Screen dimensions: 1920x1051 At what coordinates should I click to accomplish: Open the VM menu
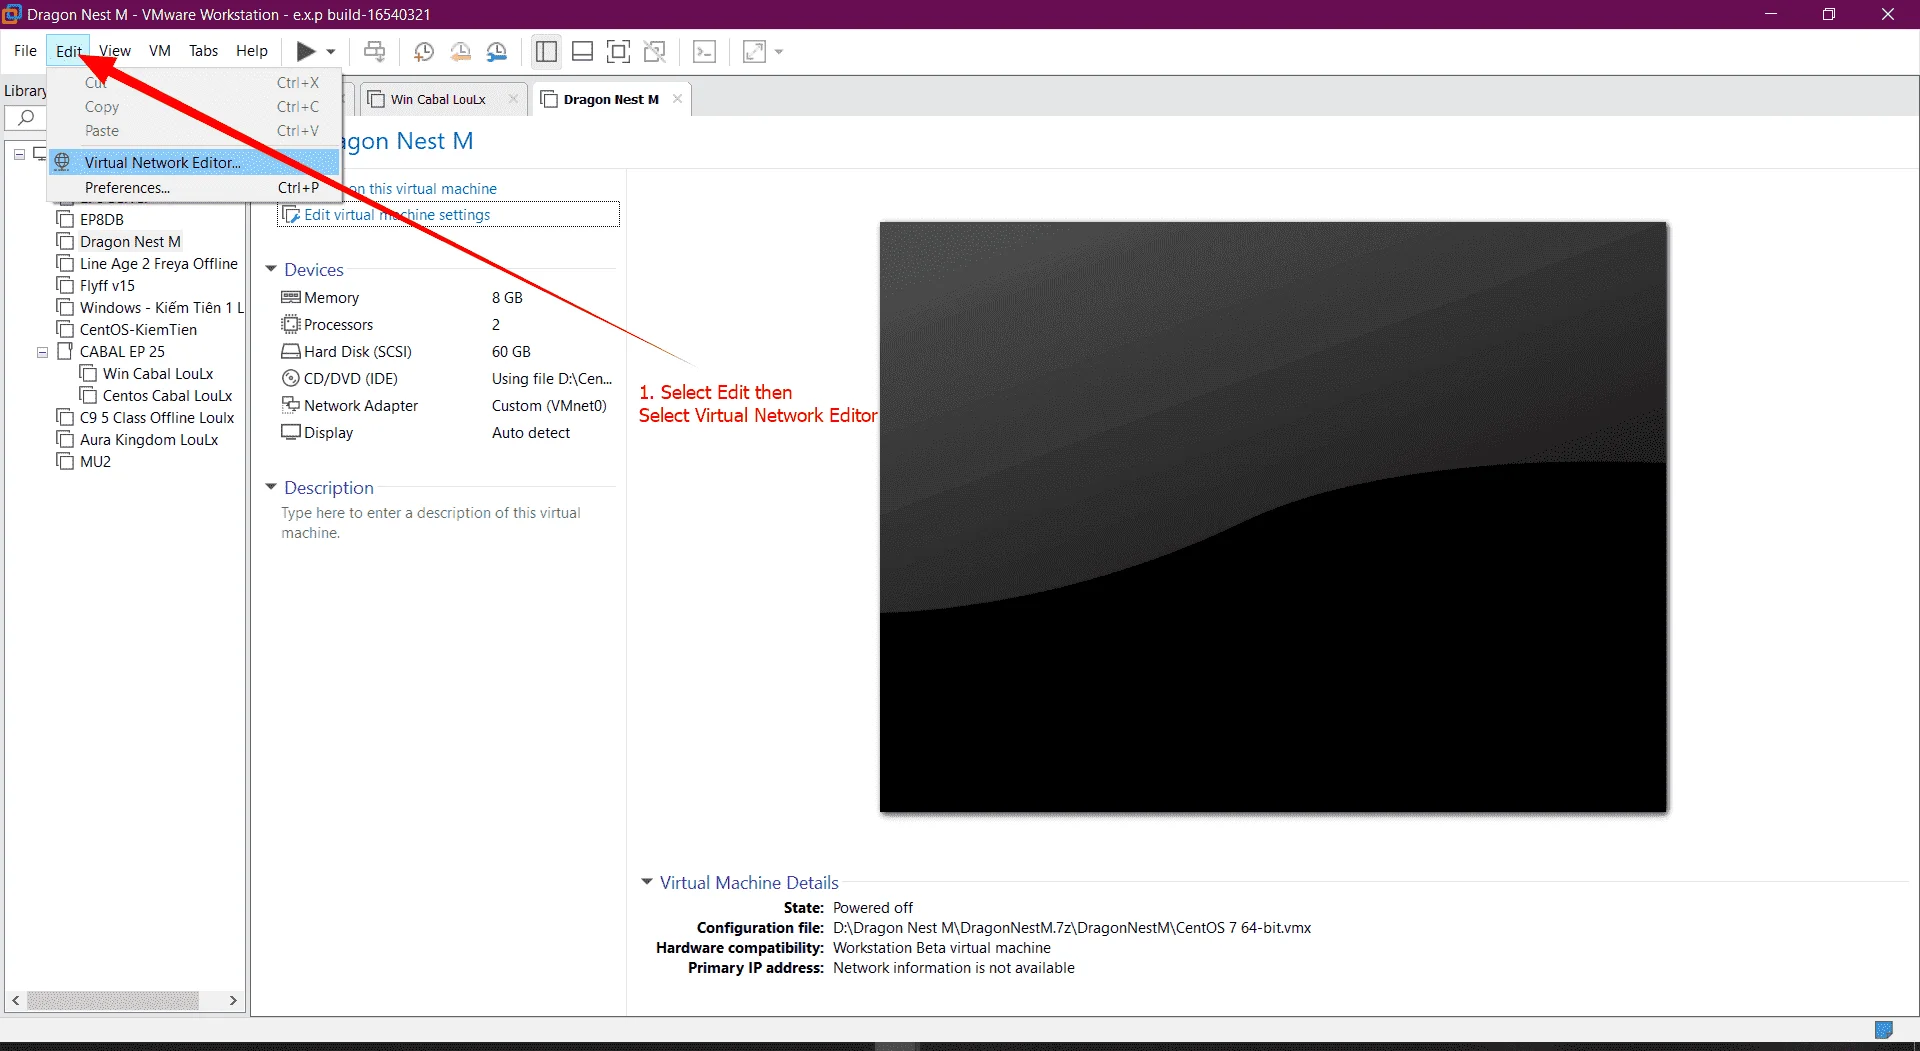click(160, 51)
